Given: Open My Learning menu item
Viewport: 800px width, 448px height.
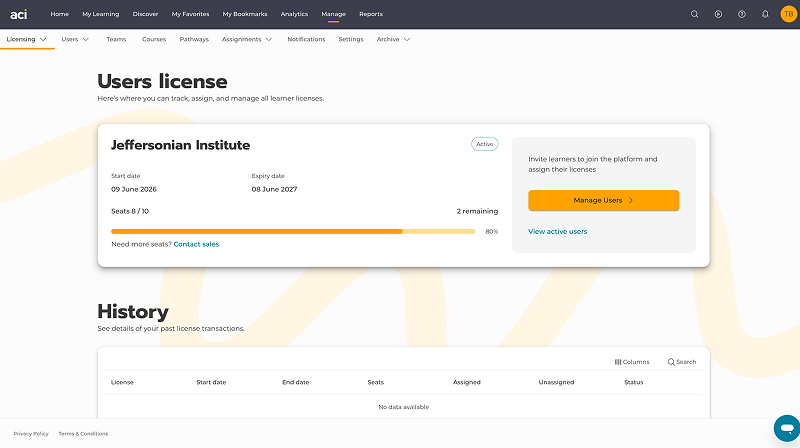Looking at the screenshot, I should click(x=101, y=14).
